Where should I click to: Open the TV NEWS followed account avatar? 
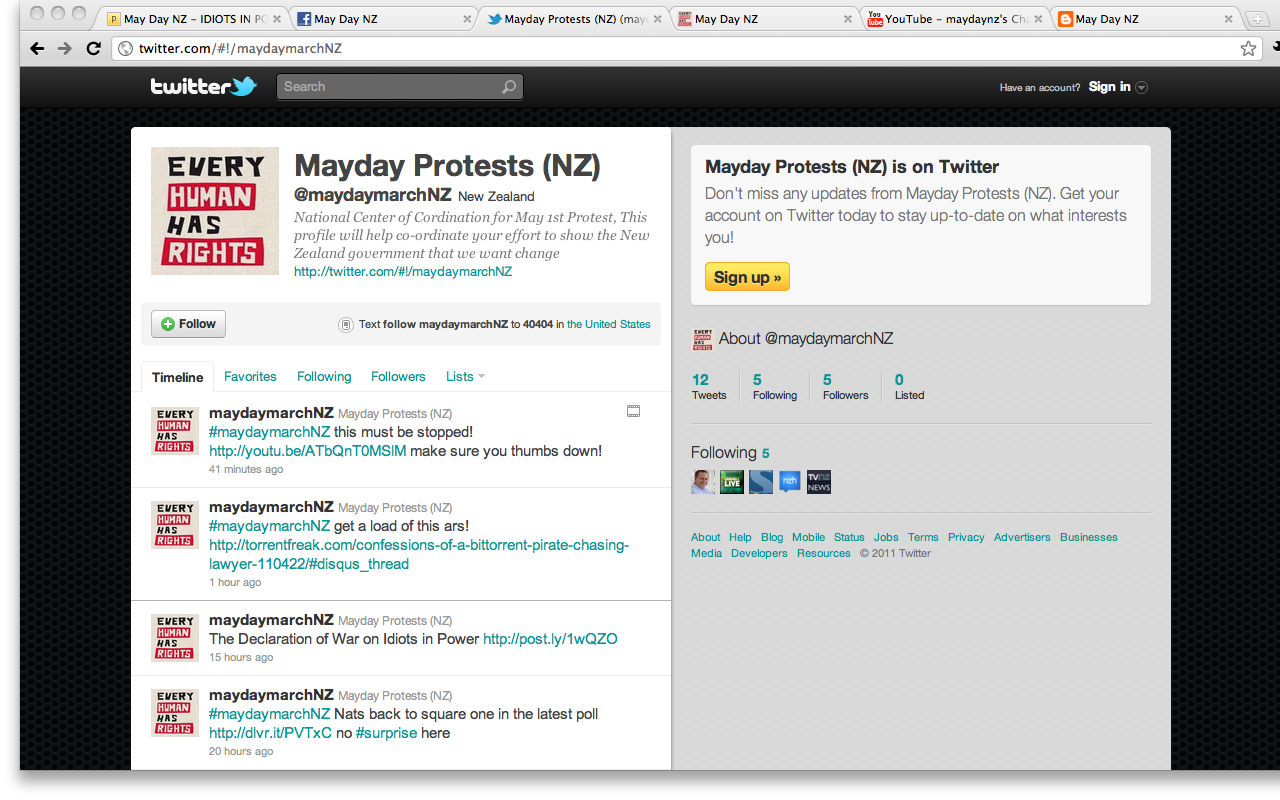(x=819, y=482)
